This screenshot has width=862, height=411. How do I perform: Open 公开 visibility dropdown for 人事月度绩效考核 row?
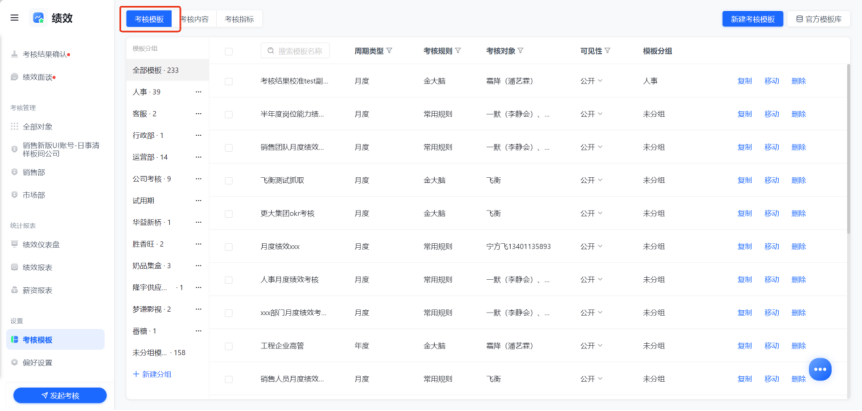point(591,279)
